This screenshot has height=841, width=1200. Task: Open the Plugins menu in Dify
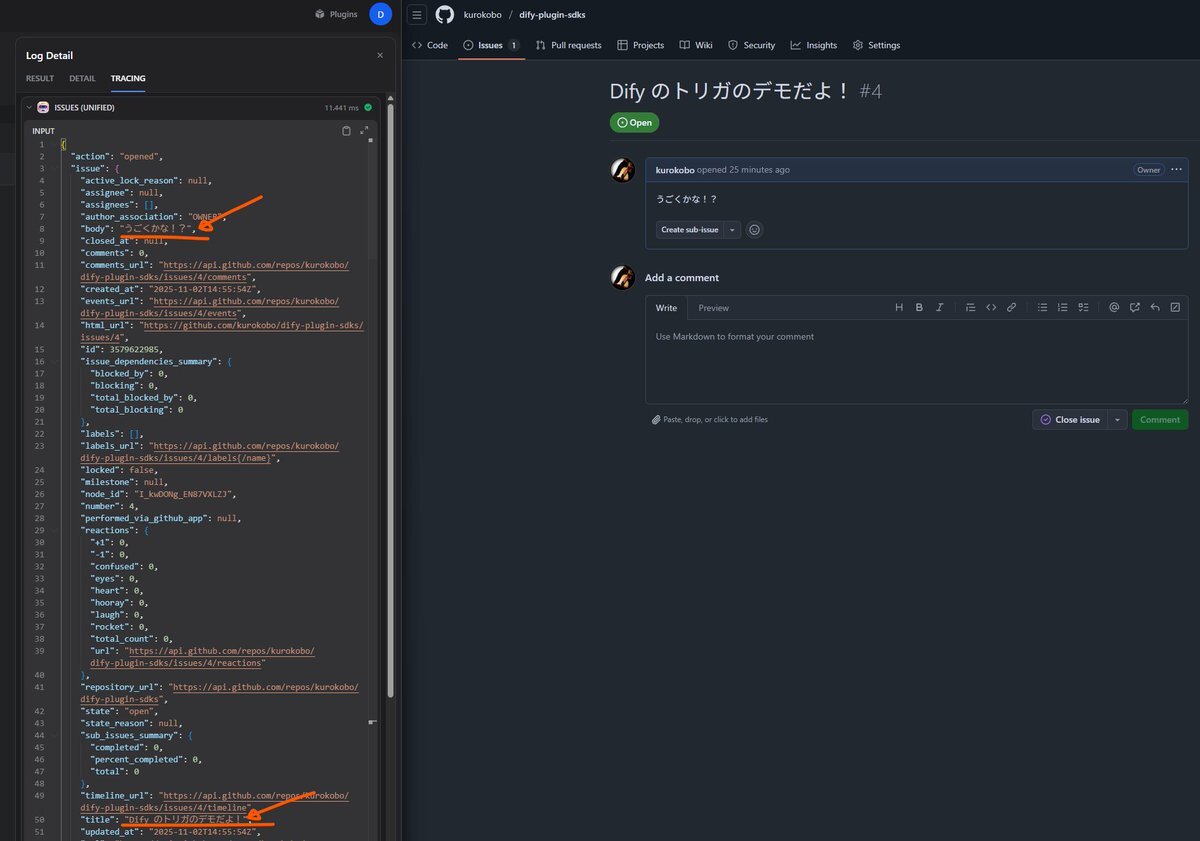335,14
